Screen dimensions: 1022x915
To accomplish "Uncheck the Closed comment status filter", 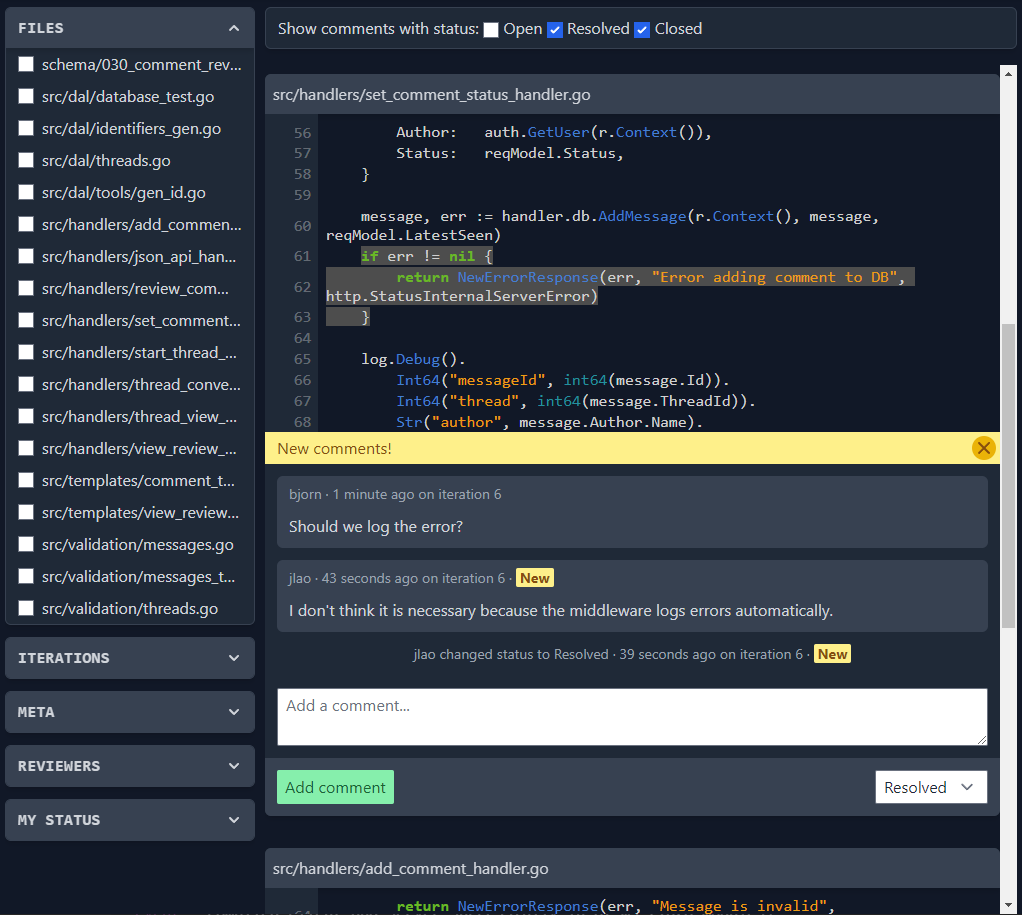I will point(641,29).
